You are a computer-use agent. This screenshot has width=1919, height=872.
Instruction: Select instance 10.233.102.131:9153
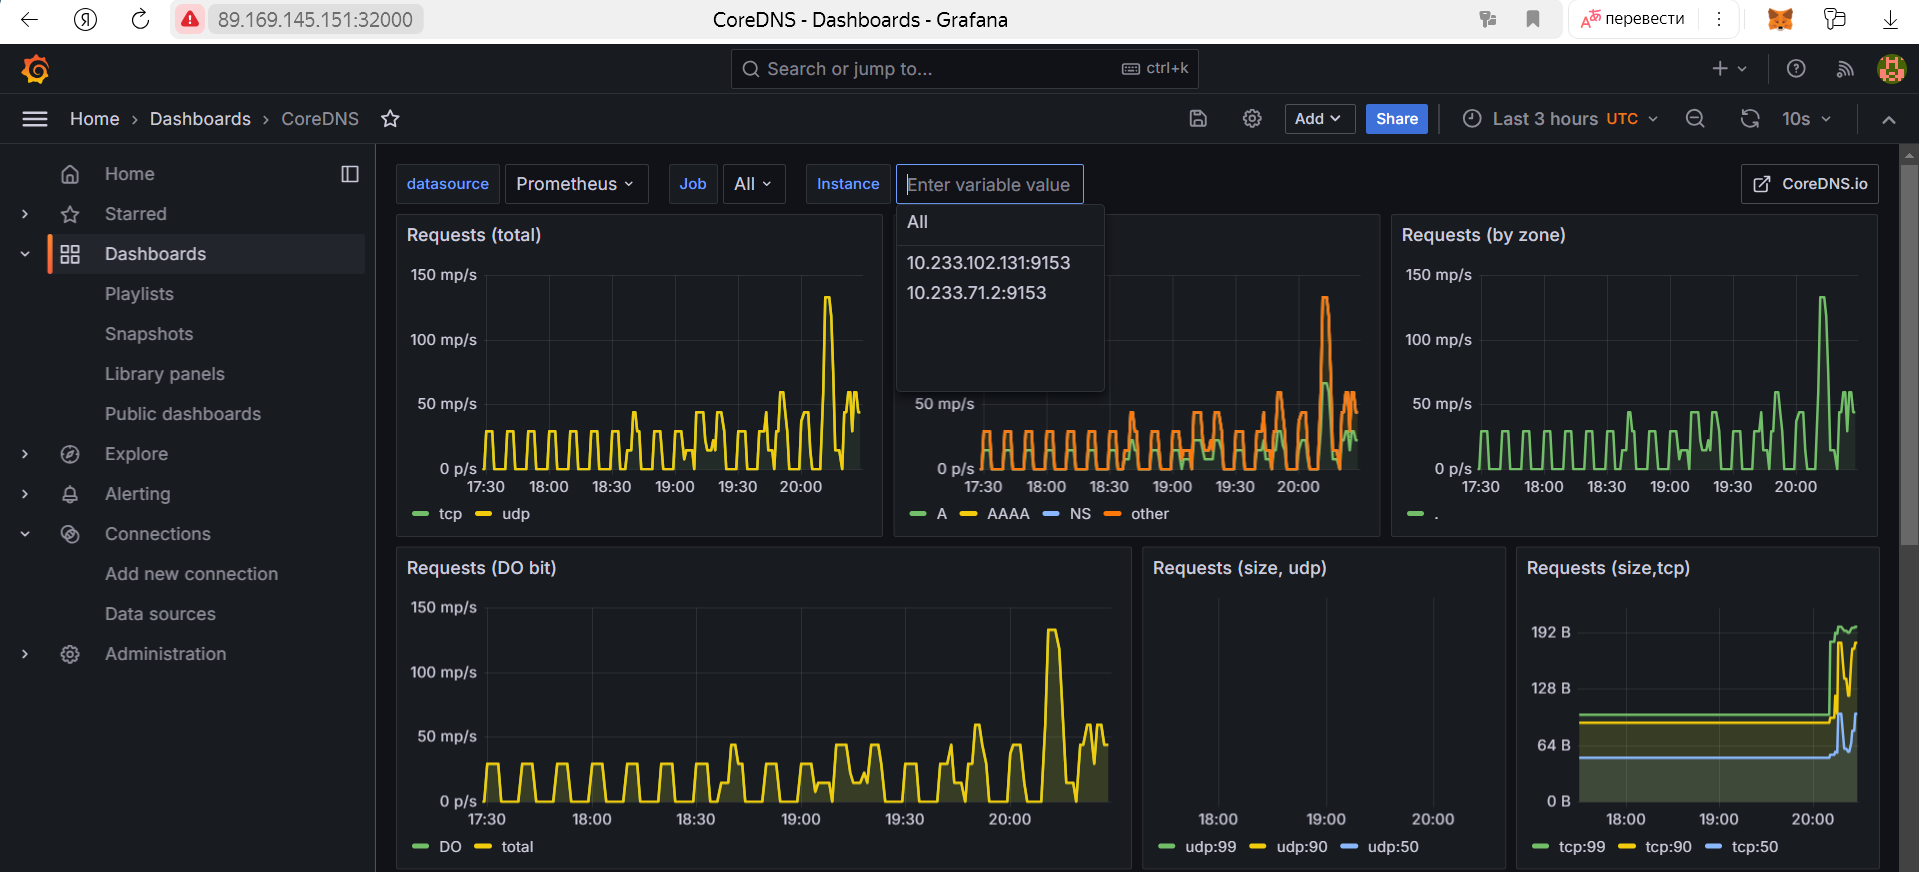[1000, 263]
